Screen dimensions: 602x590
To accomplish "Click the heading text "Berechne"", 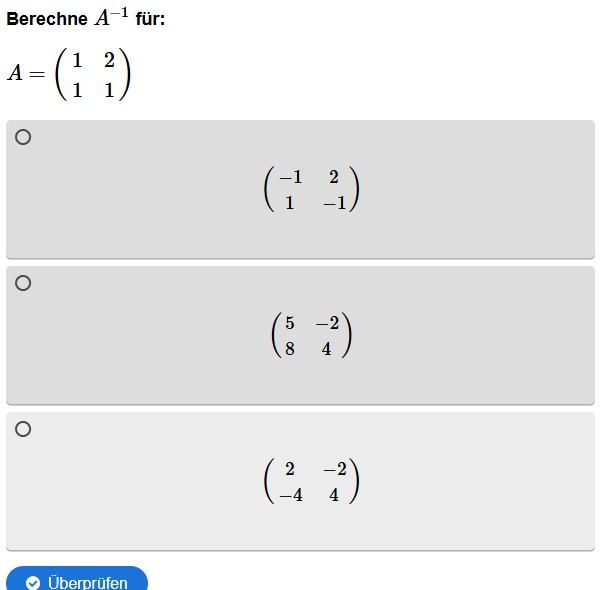I will (47, 19).
